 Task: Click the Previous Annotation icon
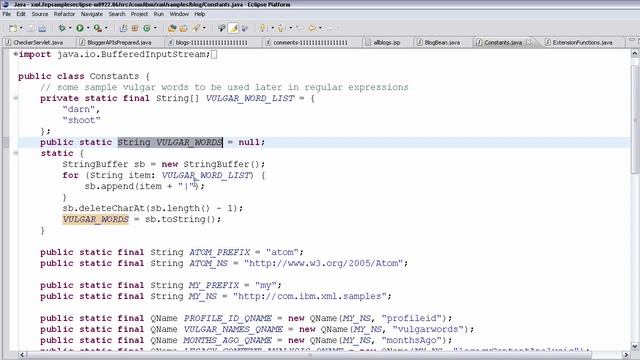281,28
